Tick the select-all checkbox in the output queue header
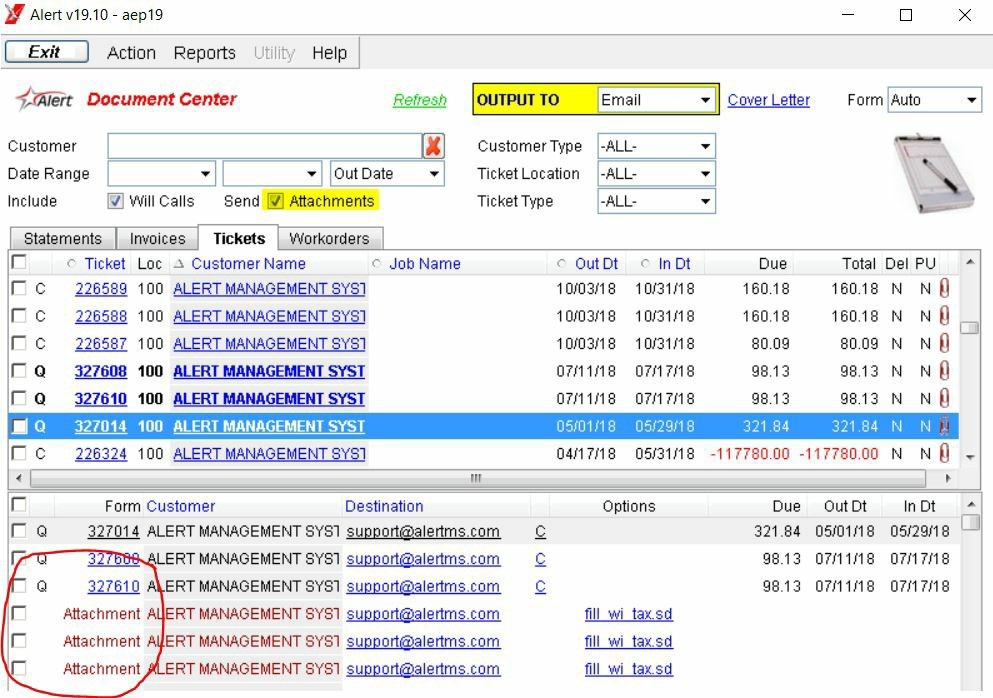The height and width of the screenshot is (698, 993). [x=19, y=505]
